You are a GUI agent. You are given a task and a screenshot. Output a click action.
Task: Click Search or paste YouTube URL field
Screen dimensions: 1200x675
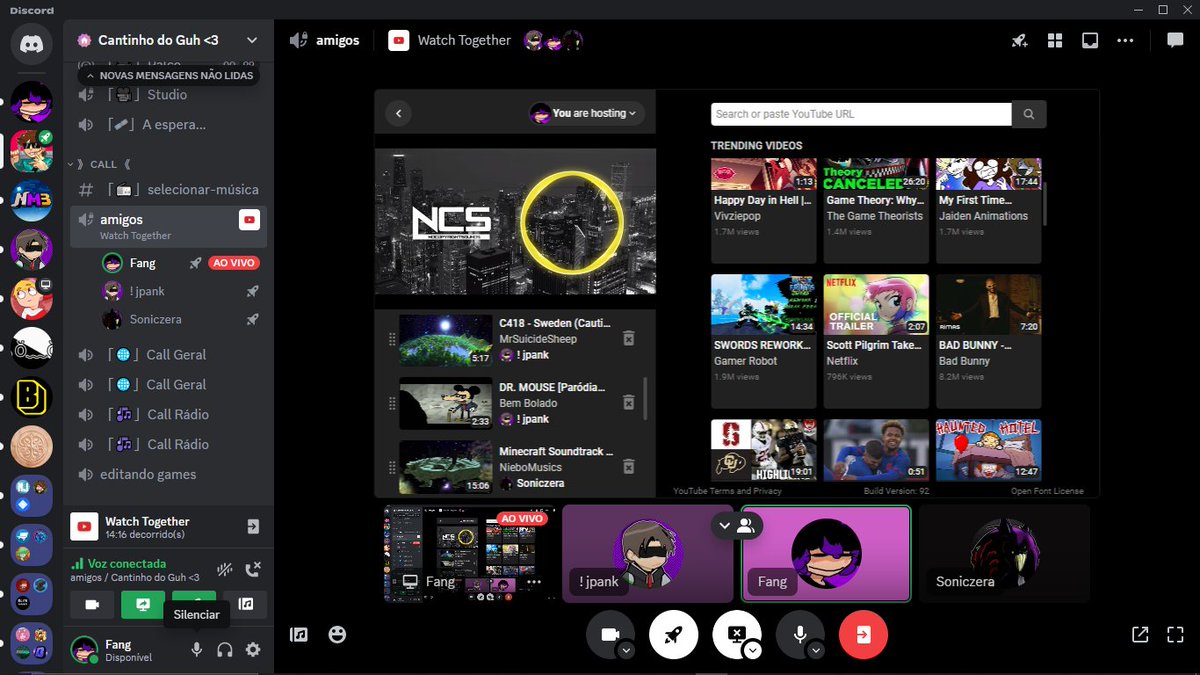(861, 114)
